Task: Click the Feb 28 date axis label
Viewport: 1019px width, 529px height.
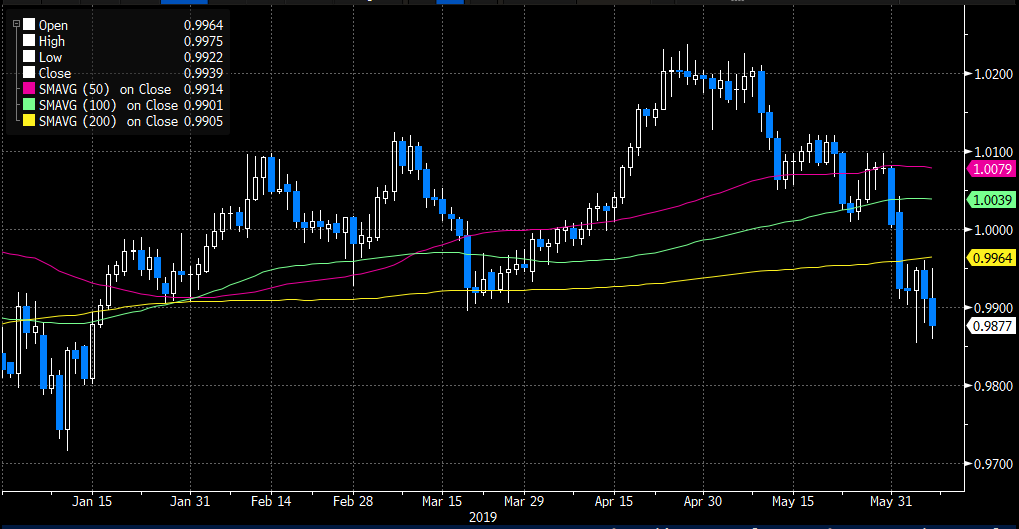Action: (x=353, y=502)
